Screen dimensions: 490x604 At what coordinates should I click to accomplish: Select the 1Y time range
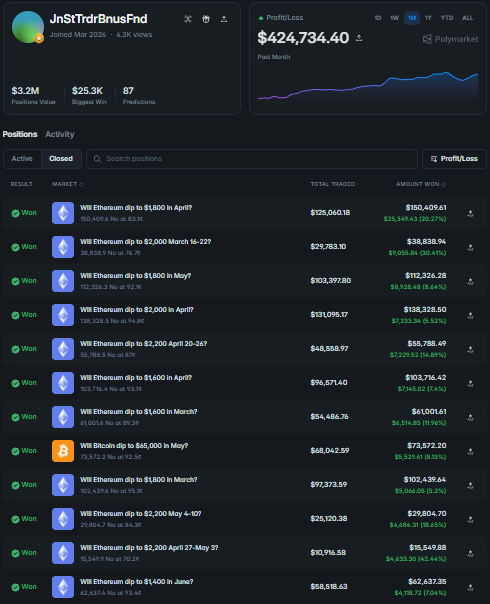[x=428, y=18]
